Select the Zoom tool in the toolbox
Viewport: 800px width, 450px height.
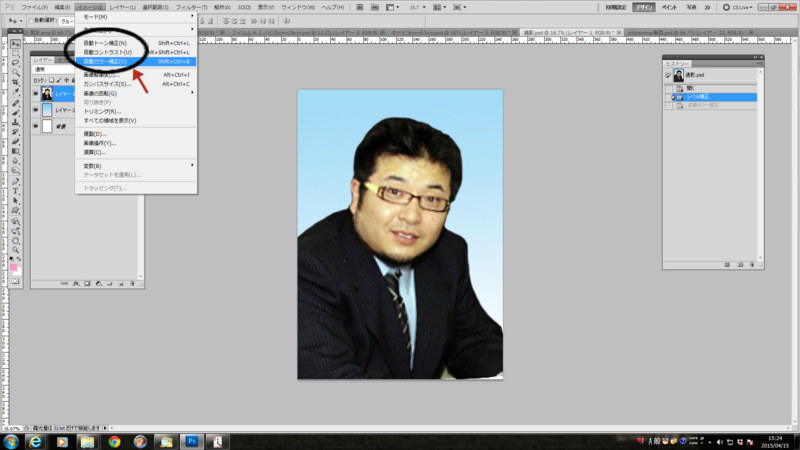tap(15, 251)
